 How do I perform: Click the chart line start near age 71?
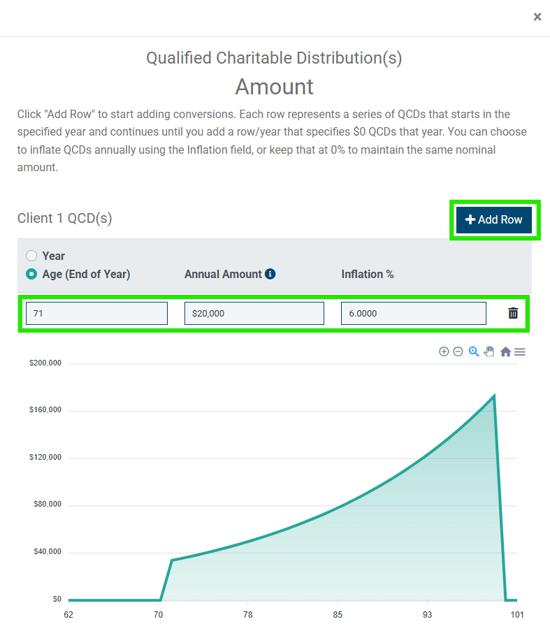[x=172, y=560]
